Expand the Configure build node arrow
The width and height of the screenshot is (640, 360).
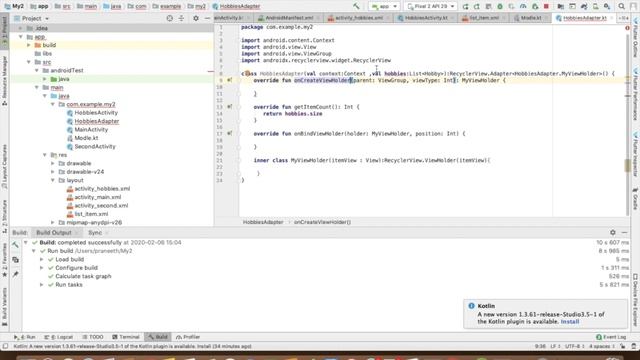tap(42, 268)
